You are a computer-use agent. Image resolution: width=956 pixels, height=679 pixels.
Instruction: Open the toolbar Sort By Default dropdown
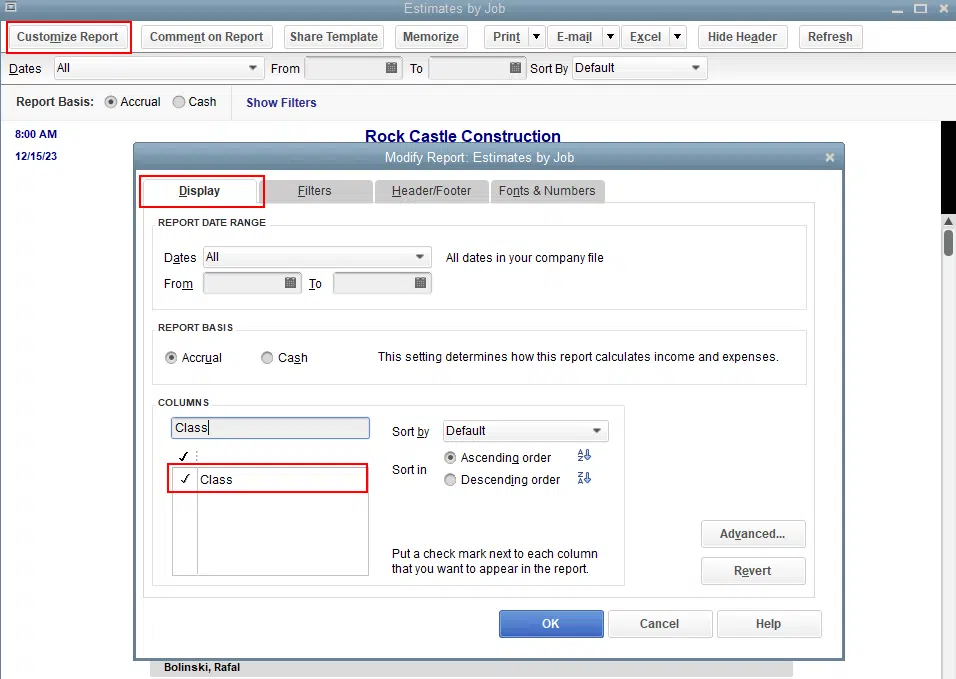pos(696,68)
